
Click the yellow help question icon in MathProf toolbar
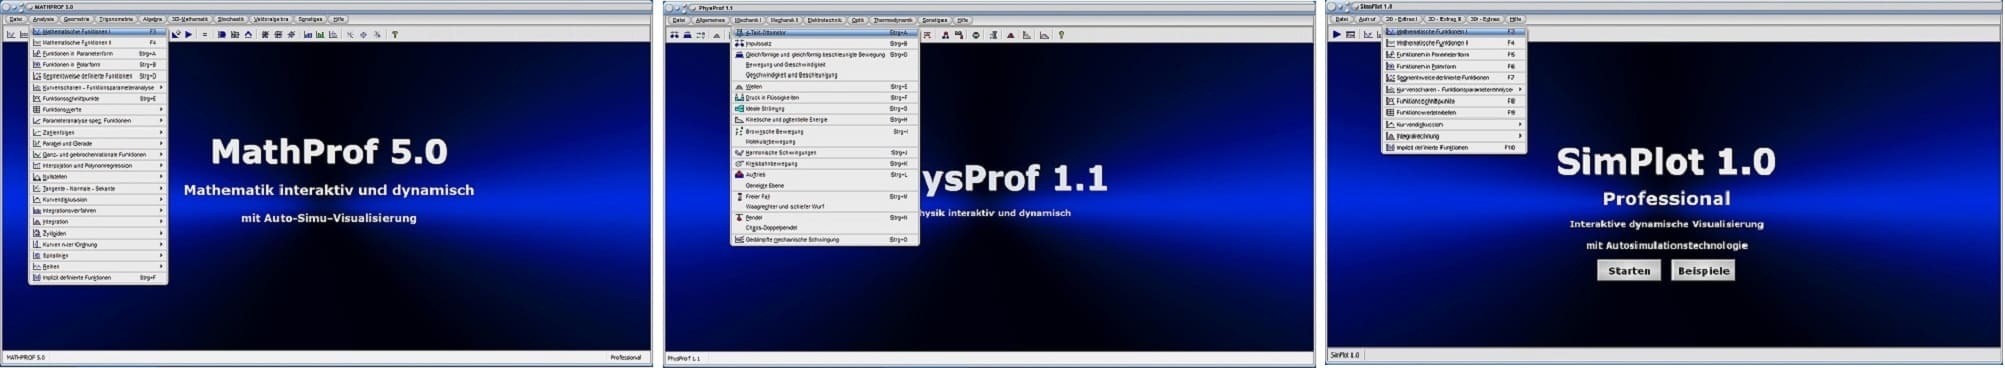(395, 35)
